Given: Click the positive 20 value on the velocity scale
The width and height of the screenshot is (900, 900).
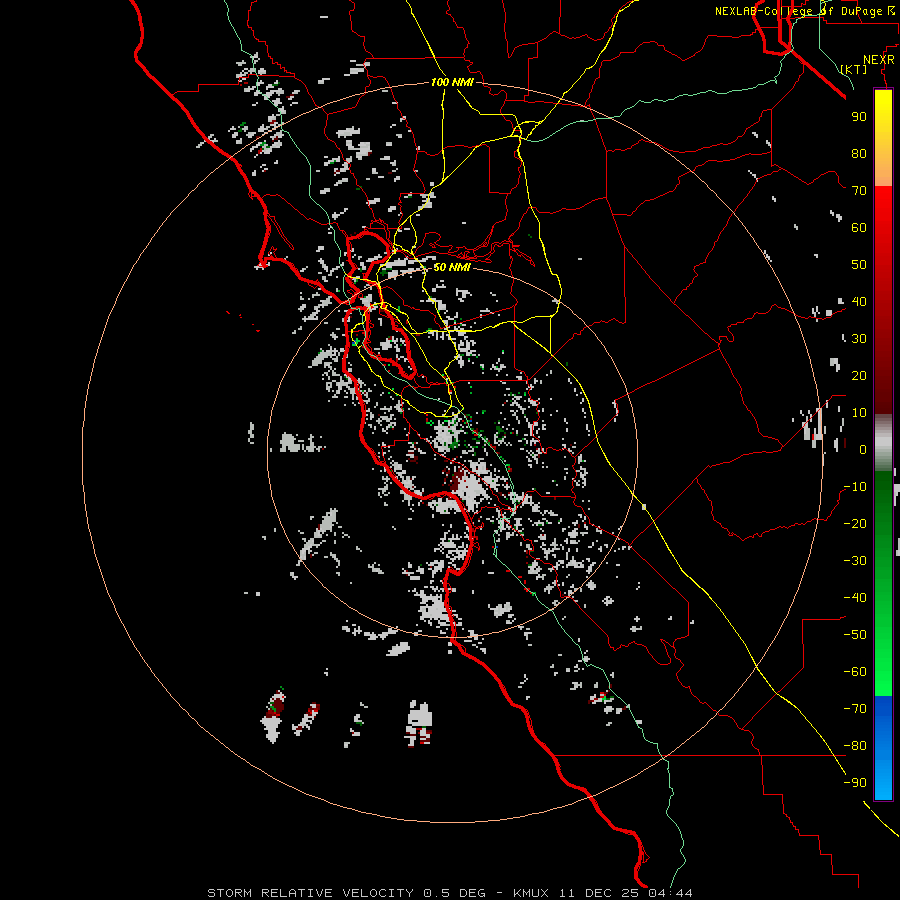Looking at the screenshot, I should click(x=859, y=375).
